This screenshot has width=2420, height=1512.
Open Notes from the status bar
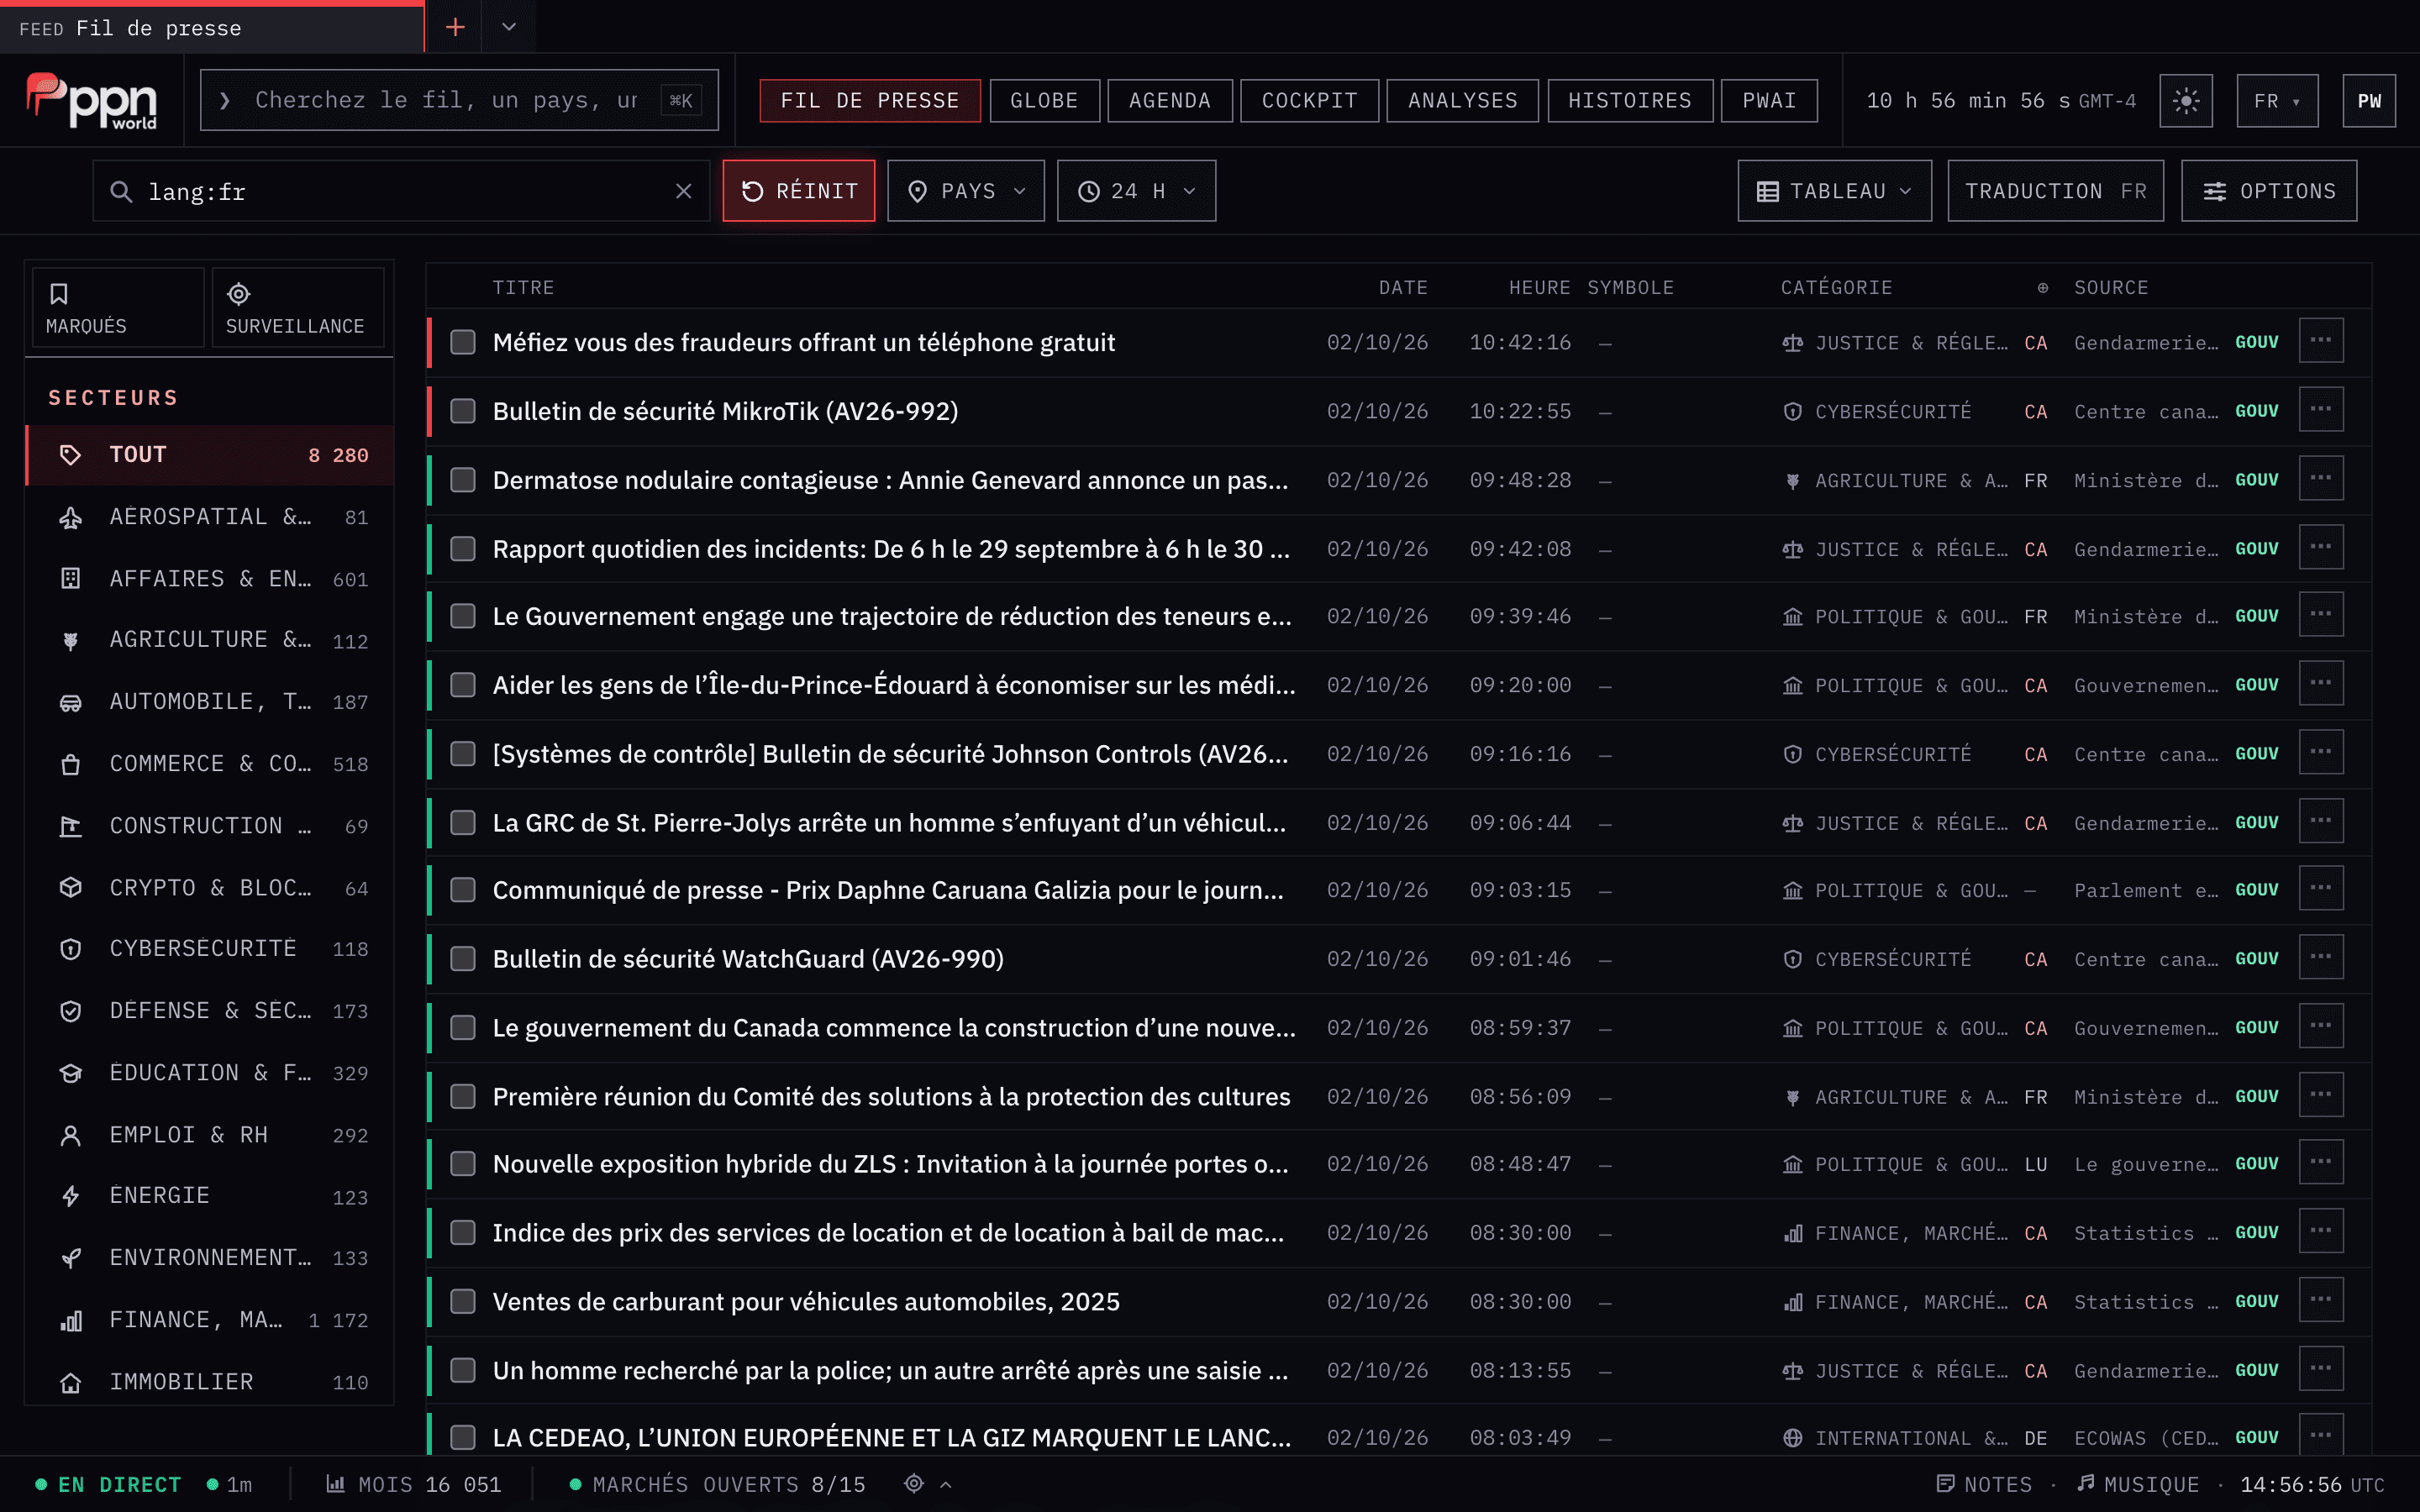(x=1984, y=1484)
